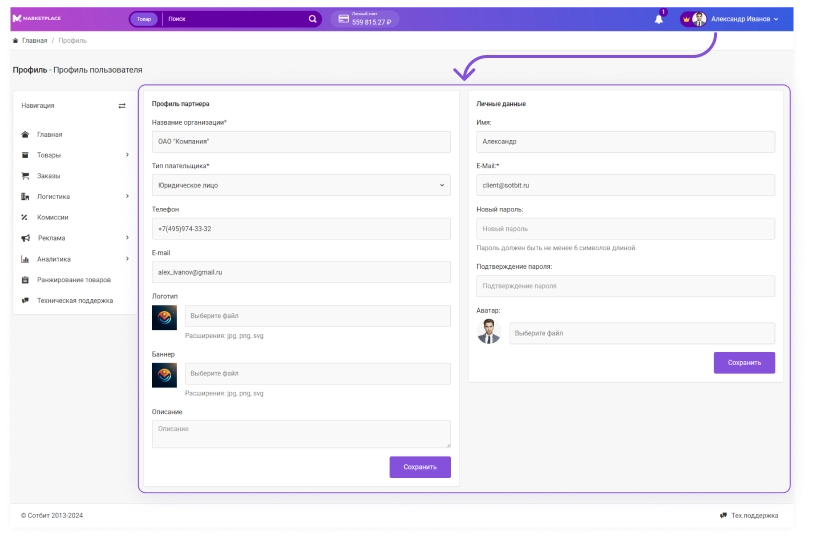Click the Реклама megaphone icon
Image resolution: width=815 pixels, height=538 pixels.
point(25,238)
